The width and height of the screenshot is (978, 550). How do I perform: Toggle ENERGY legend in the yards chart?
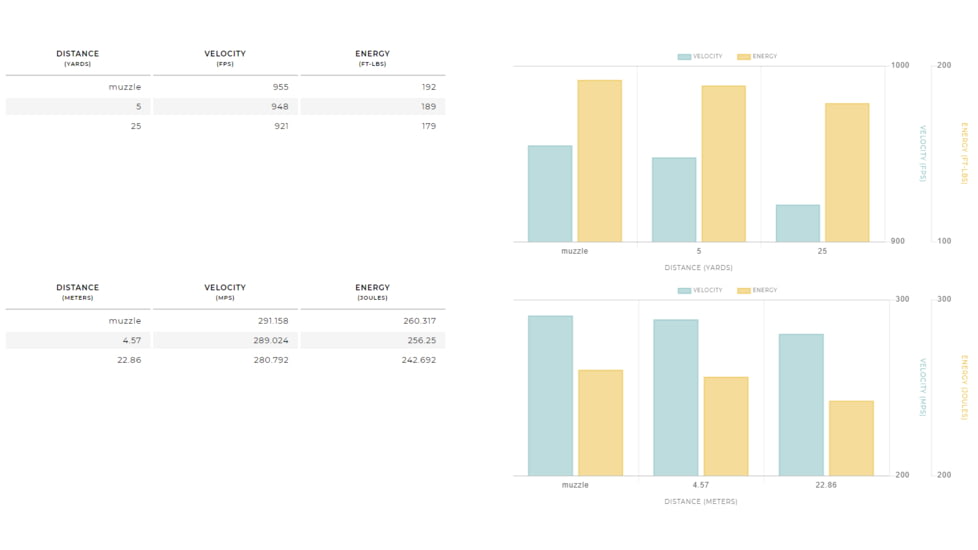[x=757, y=57]
